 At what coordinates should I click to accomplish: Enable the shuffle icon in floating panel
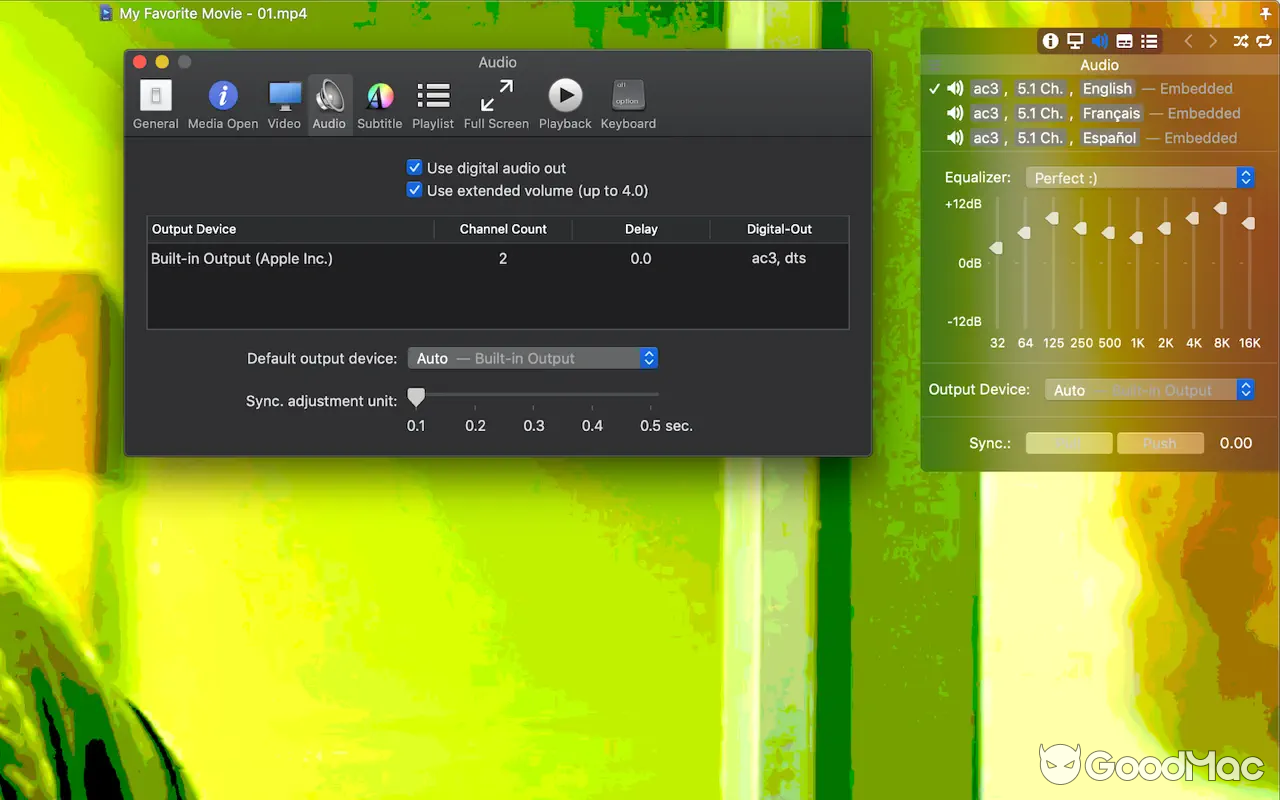coord(1239,41)
